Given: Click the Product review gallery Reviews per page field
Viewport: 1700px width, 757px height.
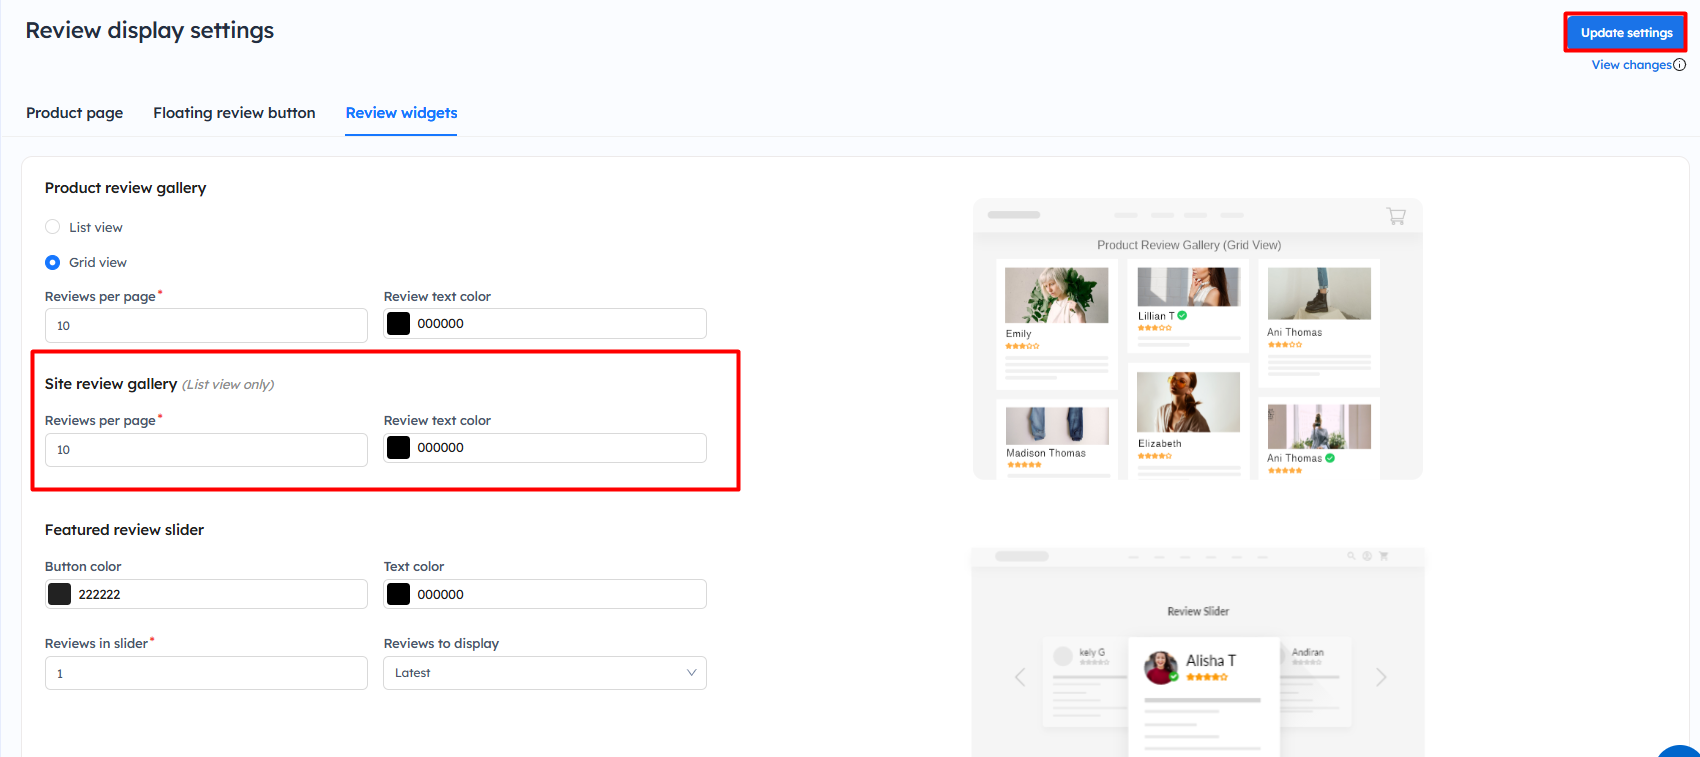Looking at the screenshot, I should pos(206,326).
